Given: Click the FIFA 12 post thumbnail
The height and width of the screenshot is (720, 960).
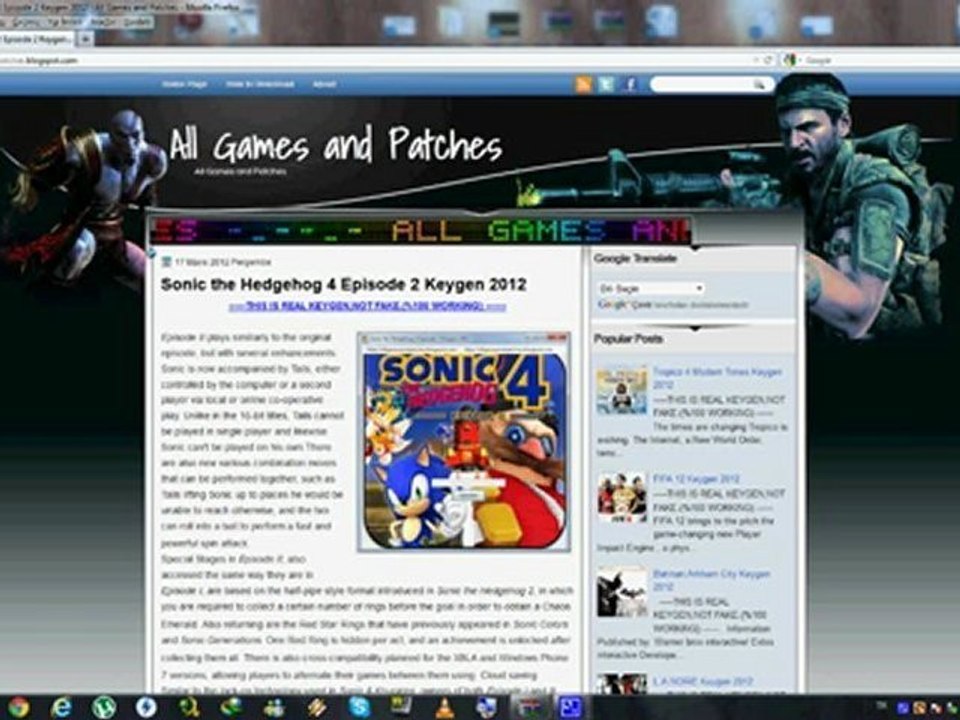Looking at the screenshot, I should [622, 497].
